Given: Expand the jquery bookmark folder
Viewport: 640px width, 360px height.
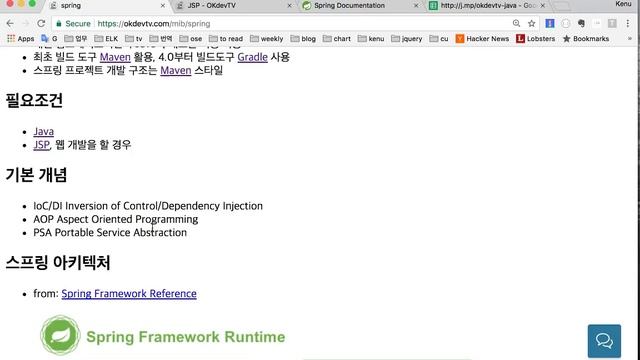Looking at the screenshot, I should tap(407, 39).
